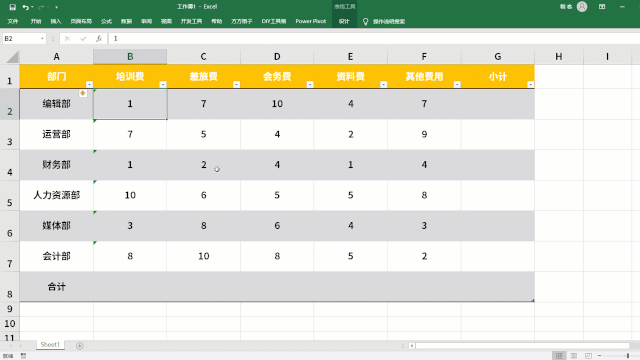Expand the Name Box dropdown arrow
This screenshot has width=640, height=360.
pyautogui.click(x=42, y=38)
